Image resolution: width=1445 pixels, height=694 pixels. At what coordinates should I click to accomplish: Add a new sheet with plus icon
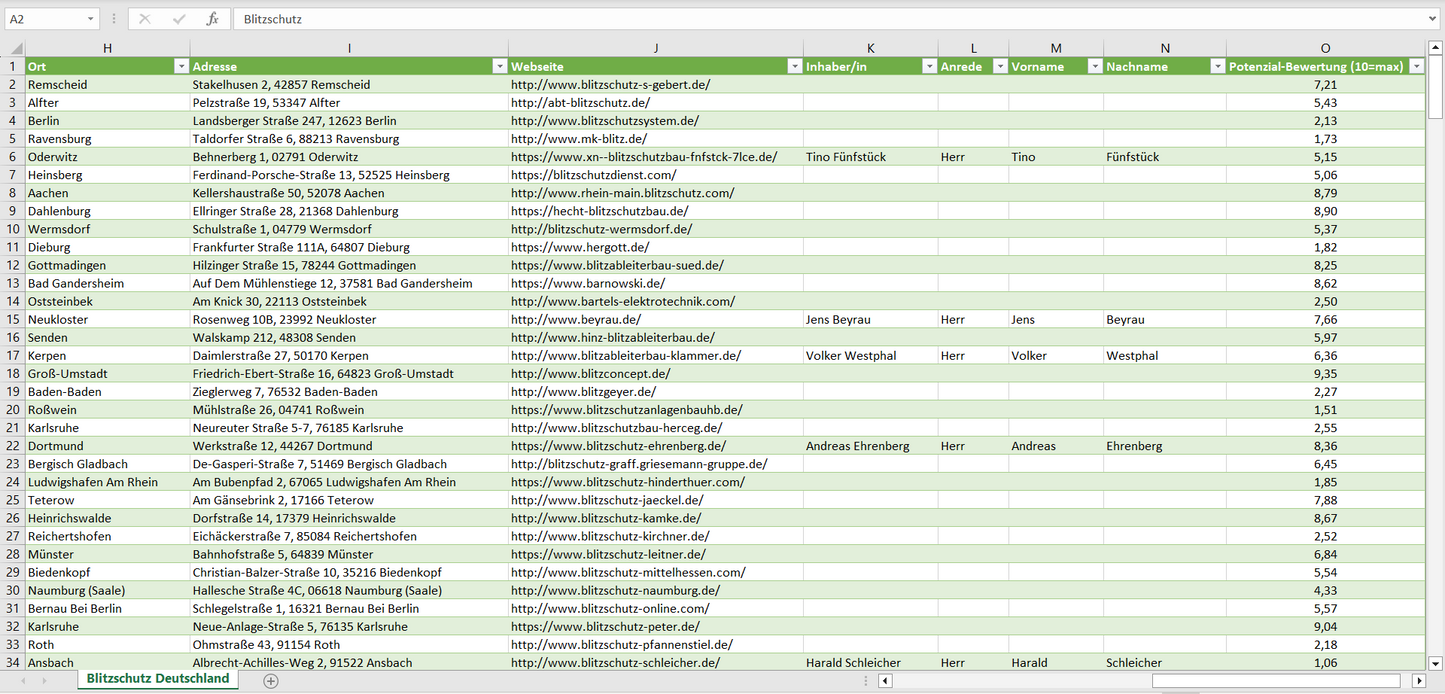(x=270, y=680)
